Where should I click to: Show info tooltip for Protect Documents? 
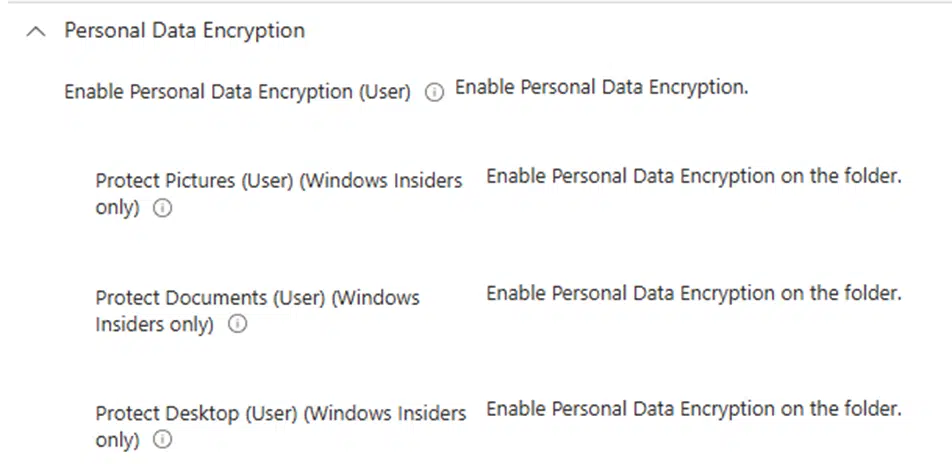point(238,325)
